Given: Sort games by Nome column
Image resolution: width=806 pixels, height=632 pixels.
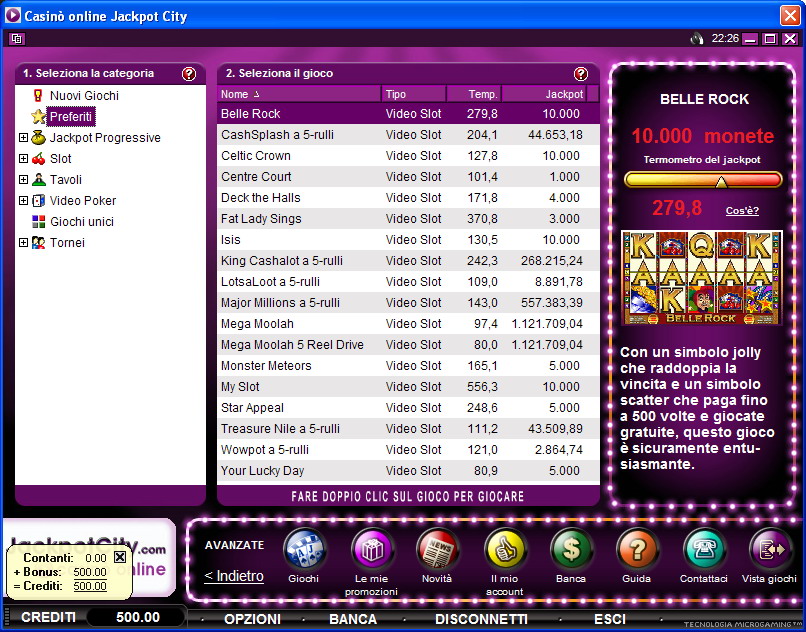Looking at the screenshot, I should click(299, 94).
